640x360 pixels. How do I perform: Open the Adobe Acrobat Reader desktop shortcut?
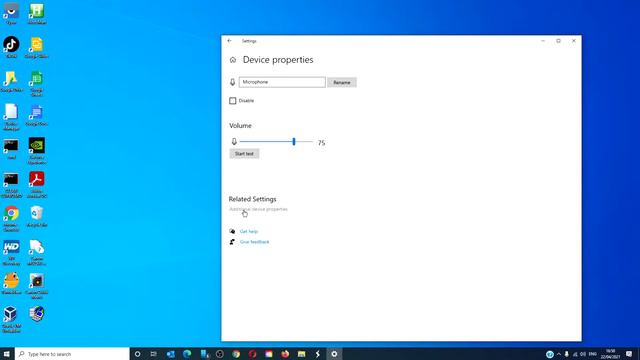coord(36,184)
